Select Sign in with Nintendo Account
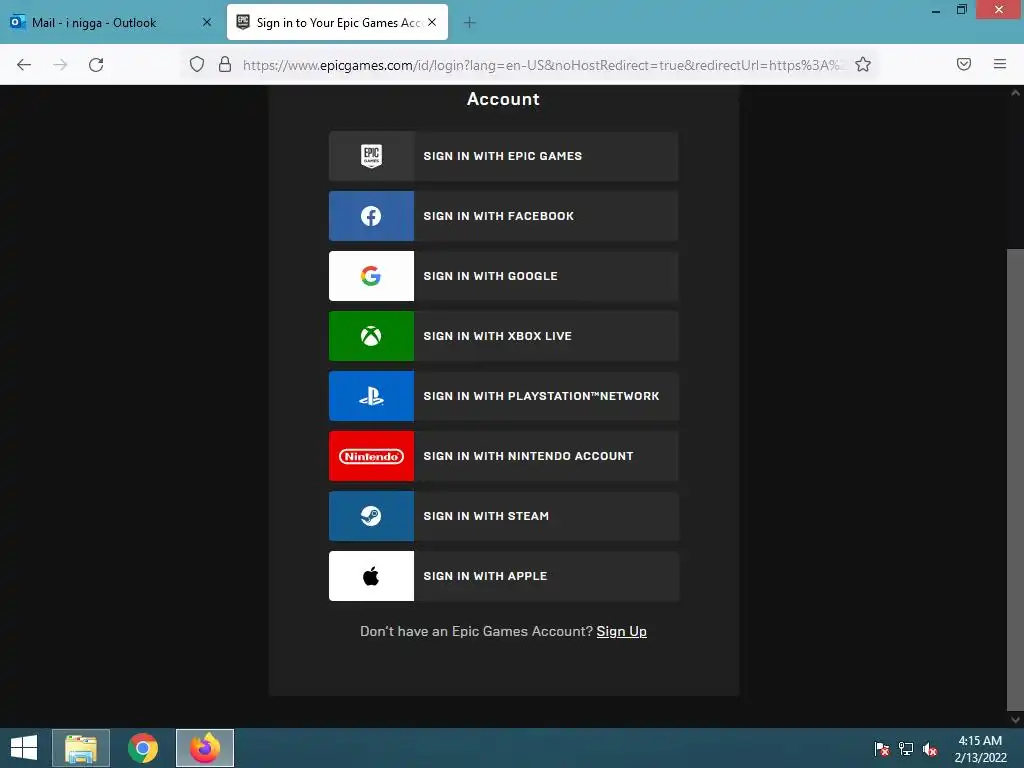This screenshot has height=768, width=1024. pyautogui.click(x=504, y=456)
